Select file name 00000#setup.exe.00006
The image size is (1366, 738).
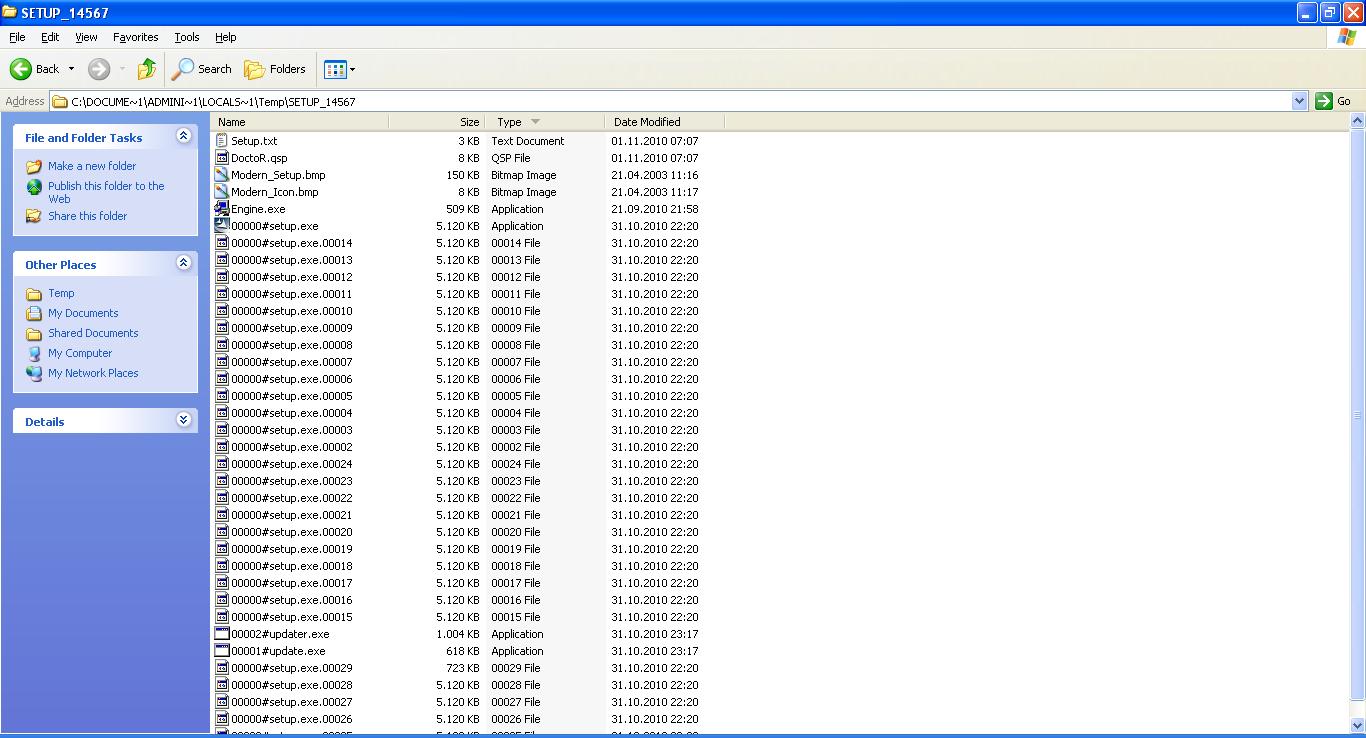pyautogui.click(x=292, y=379)
